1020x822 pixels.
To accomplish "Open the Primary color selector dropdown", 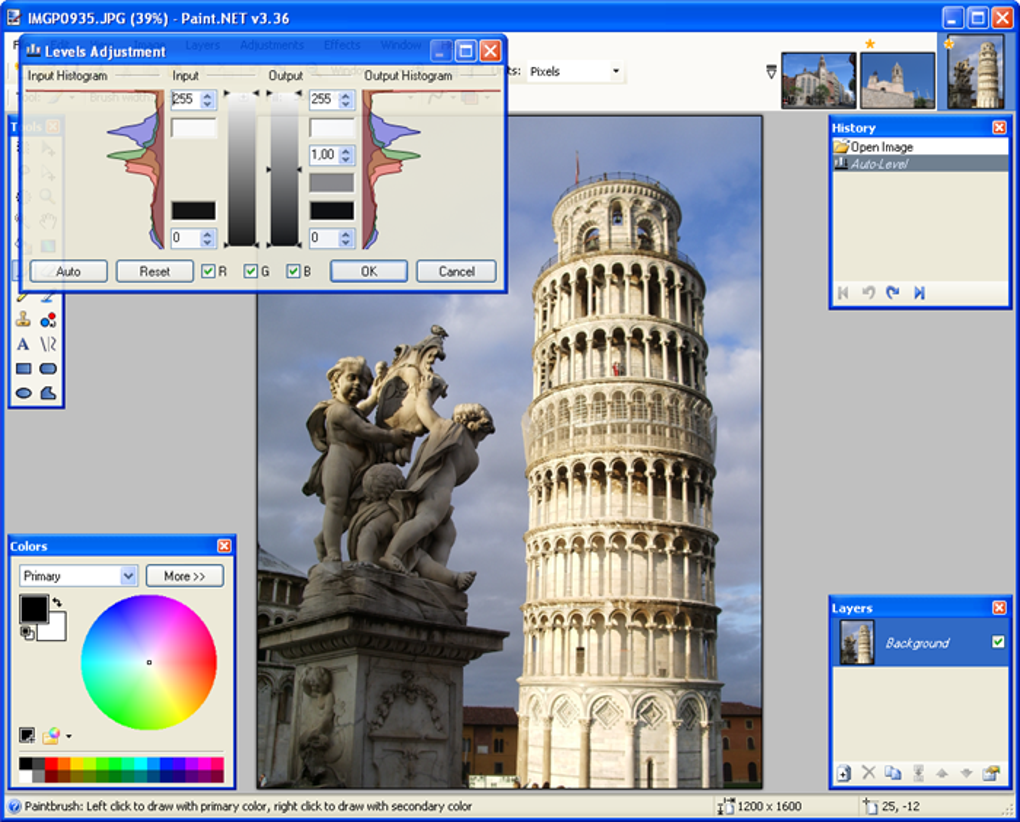I will point(129,576).
